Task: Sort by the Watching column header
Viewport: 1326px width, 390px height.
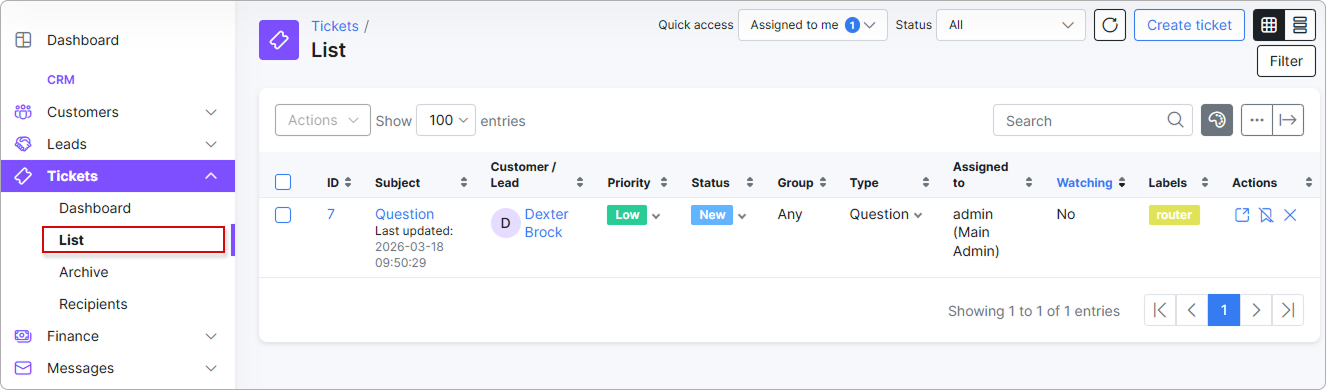Action: pos(1092,183)
